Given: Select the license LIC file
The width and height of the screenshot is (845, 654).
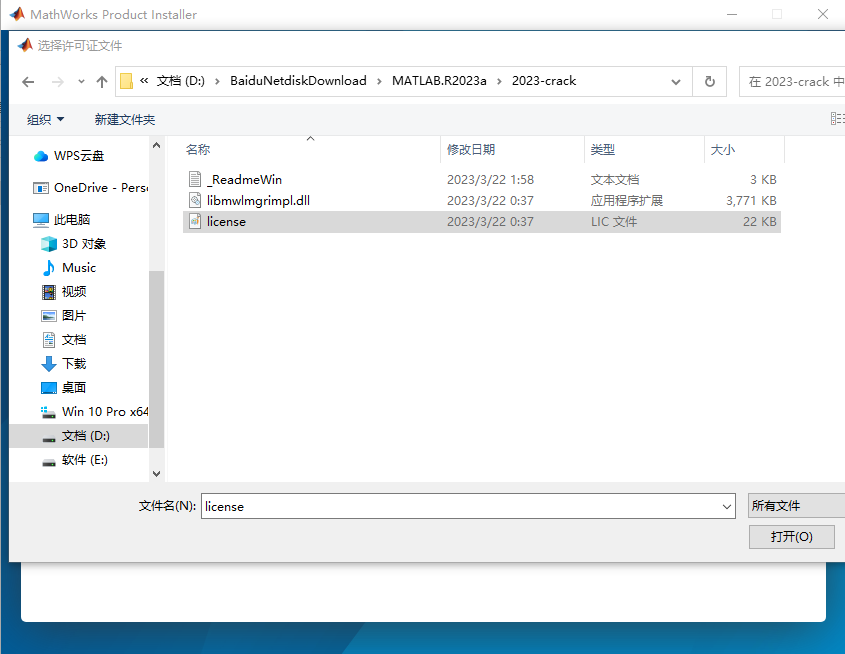Looking at the screenshot, I should 482,221.
